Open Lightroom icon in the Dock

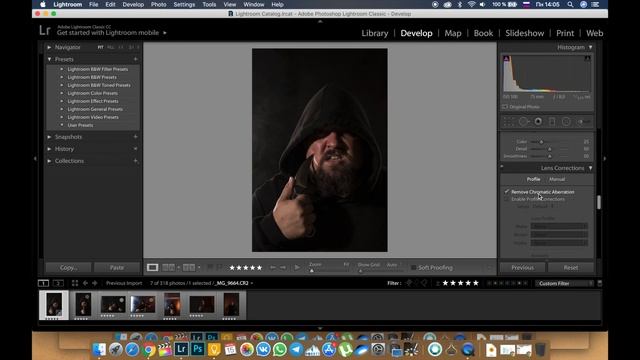[181, 349]
